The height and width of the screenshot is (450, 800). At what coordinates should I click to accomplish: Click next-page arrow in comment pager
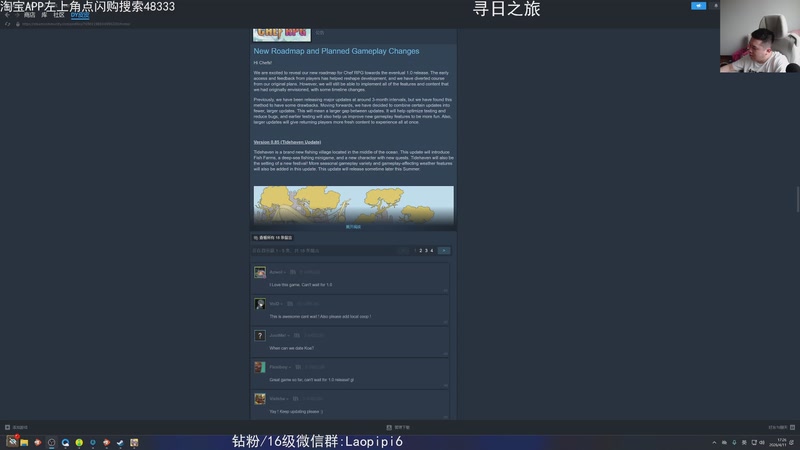click(x=444, y=251)
